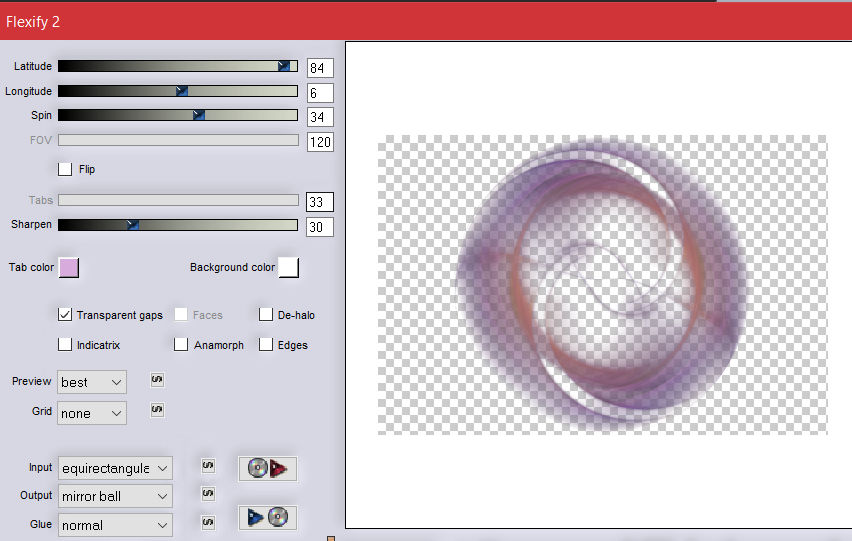Image resolution: width=852 pixels, height=541 pixels.
Task: Open the Grid dropdown set to none
Action: tap(92, 413)
